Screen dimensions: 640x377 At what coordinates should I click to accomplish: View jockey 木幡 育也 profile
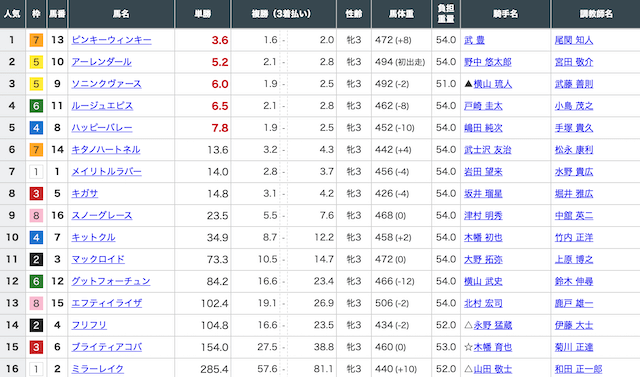tap(493, 347)
